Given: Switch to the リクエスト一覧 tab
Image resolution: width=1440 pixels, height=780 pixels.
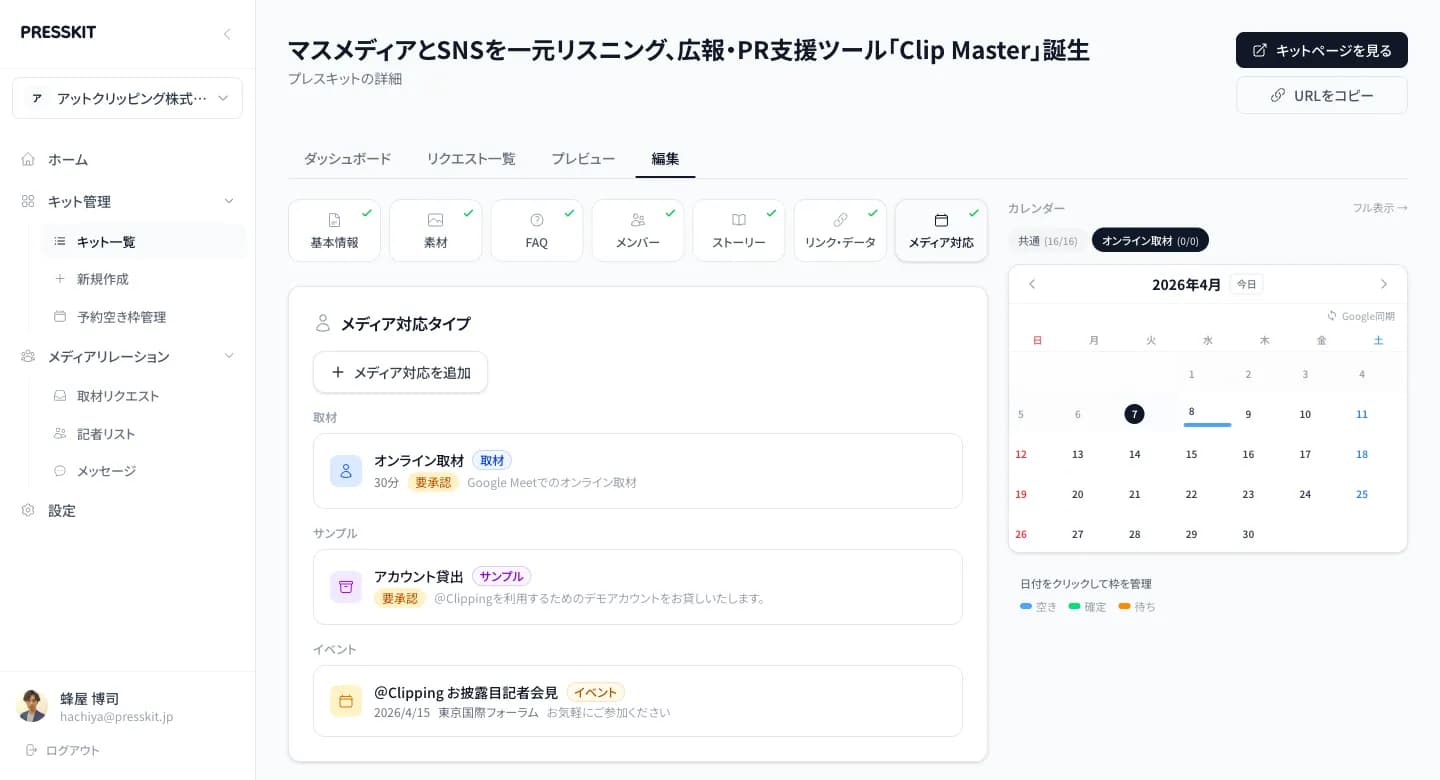Looking at the screenshot, I should click(471, 159).
